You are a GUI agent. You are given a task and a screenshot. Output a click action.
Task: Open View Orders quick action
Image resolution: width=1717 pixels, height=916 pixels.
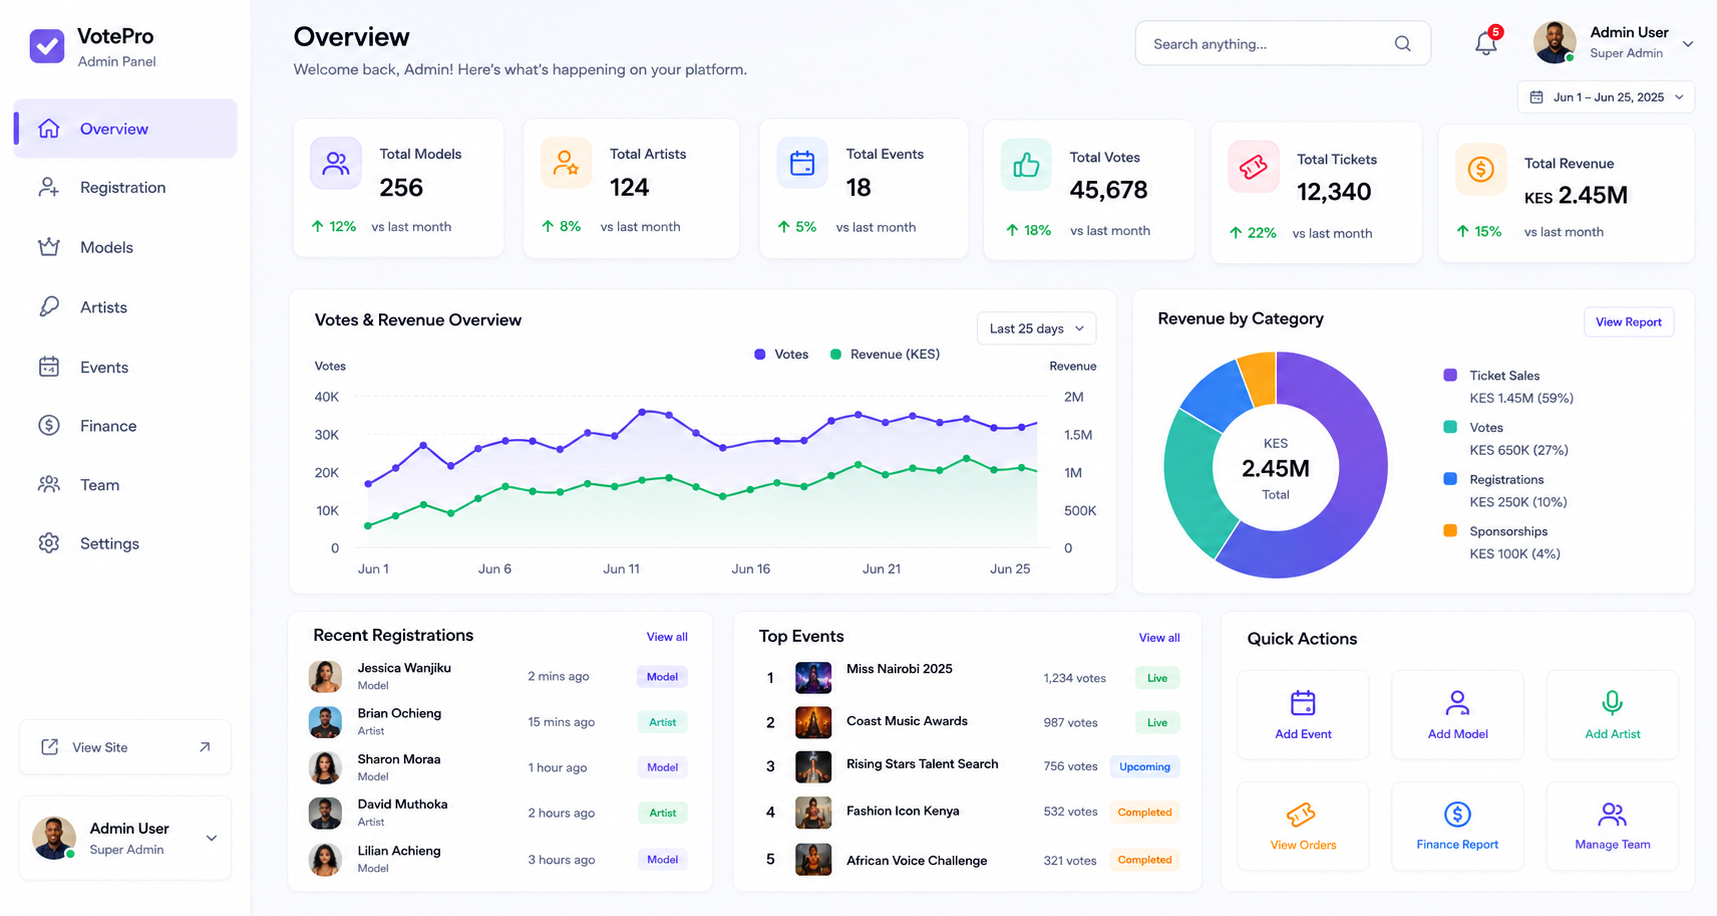[x=1303, y=826]
